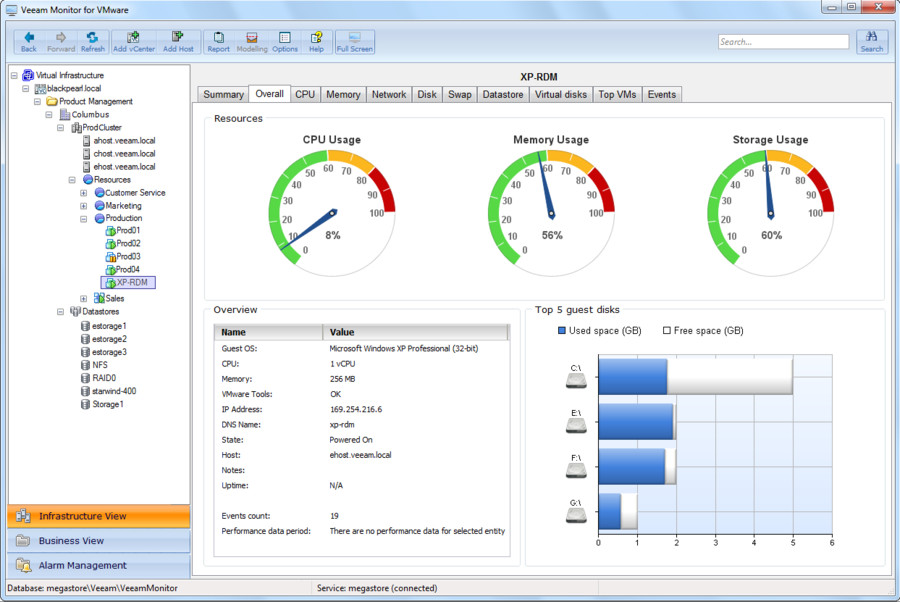Screen dimensions: 900x602
Task: Go Back using the toolbar arrow
Action: (x=29, y=42)
